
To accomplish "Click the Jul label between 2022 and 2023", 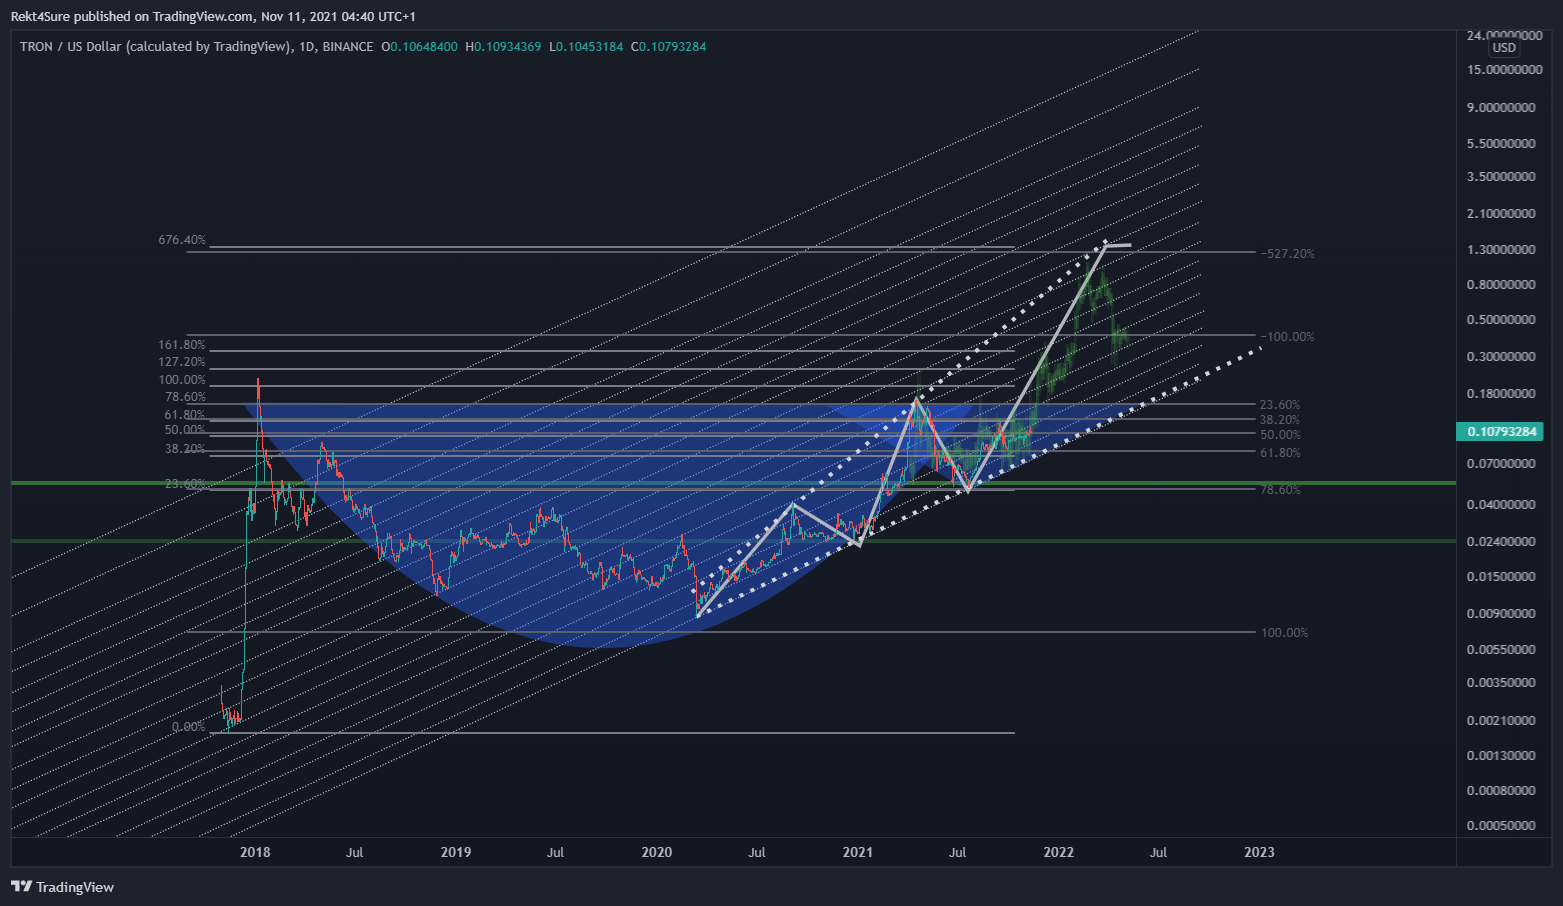I will point(1158,853).
